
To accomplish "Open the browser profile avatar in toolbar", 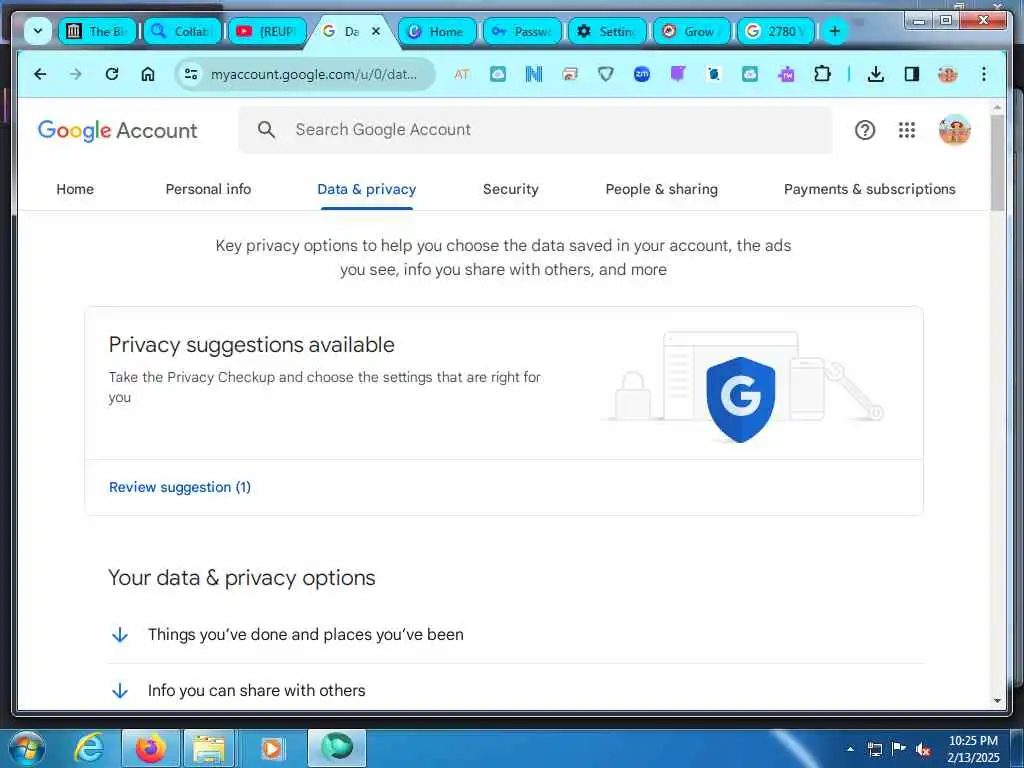I will (948, 74).
